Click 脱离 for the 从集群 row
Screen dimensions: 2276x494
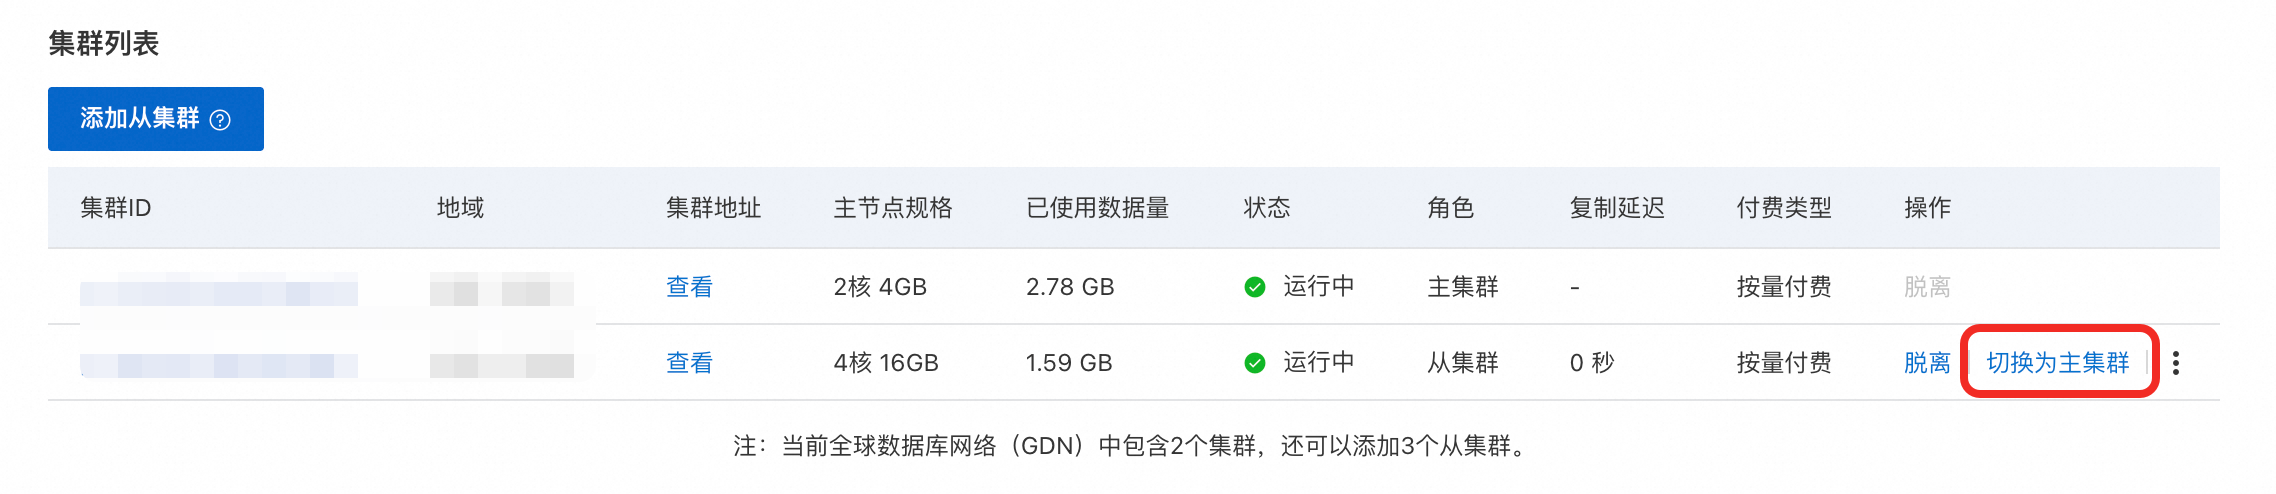(1926, 363)
